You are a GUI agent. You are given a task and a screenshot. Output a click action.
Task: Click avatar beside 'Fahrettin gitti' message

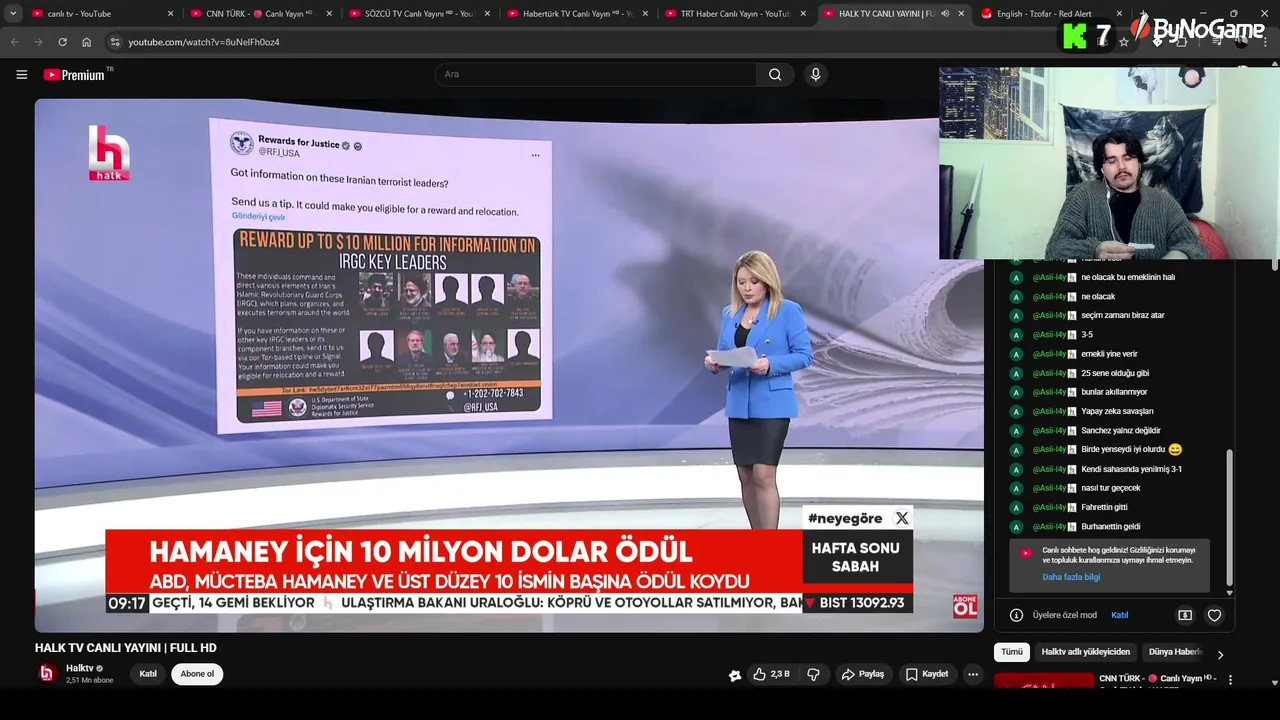tap(1016, 507)
